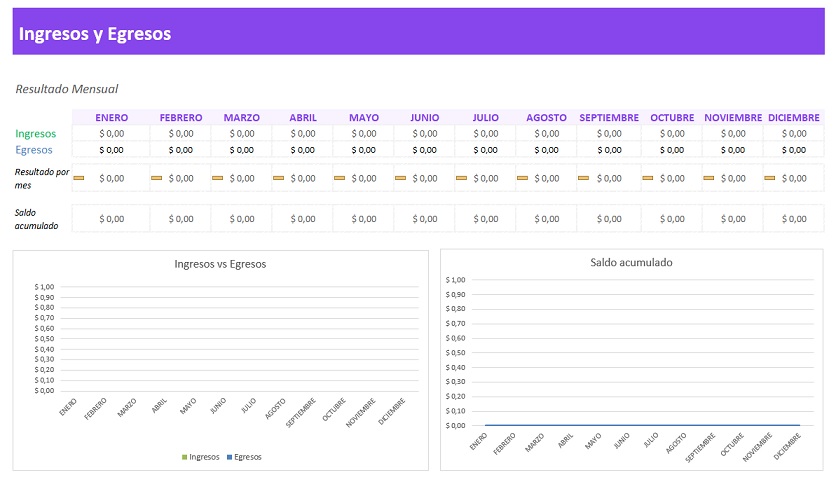Select the AGOSTO column header
The image size is (836, 482).
[x=546, y=117]
